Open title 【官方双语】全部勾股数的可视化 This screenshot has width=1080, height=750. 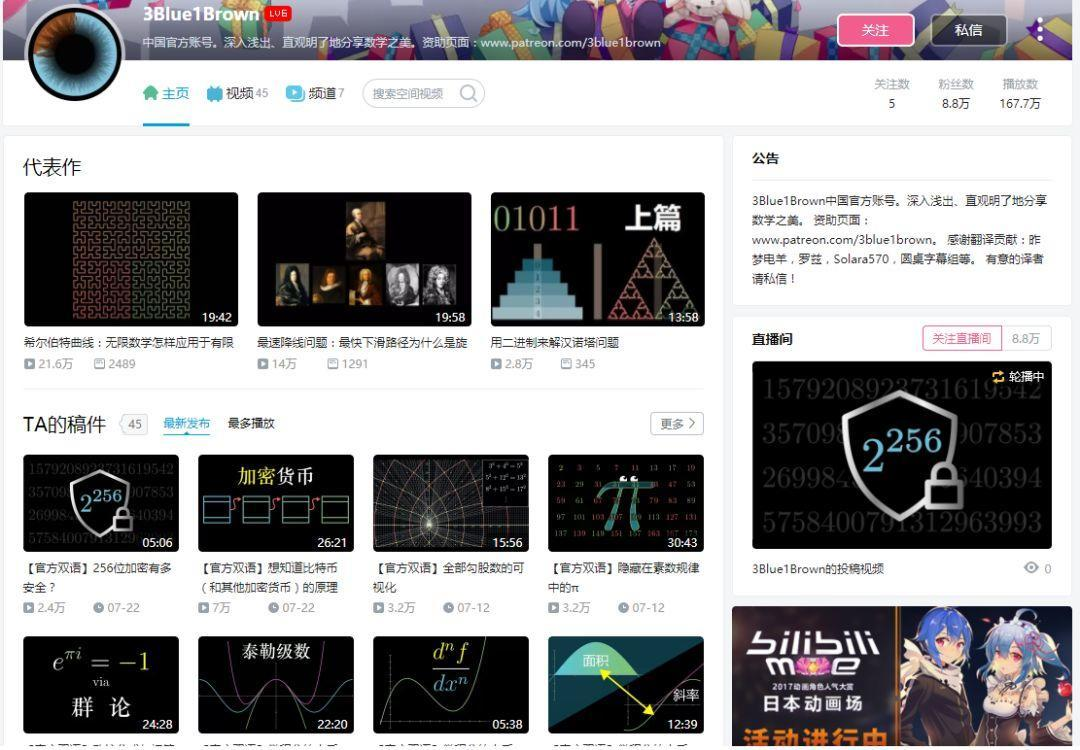(x=448, y=577)
